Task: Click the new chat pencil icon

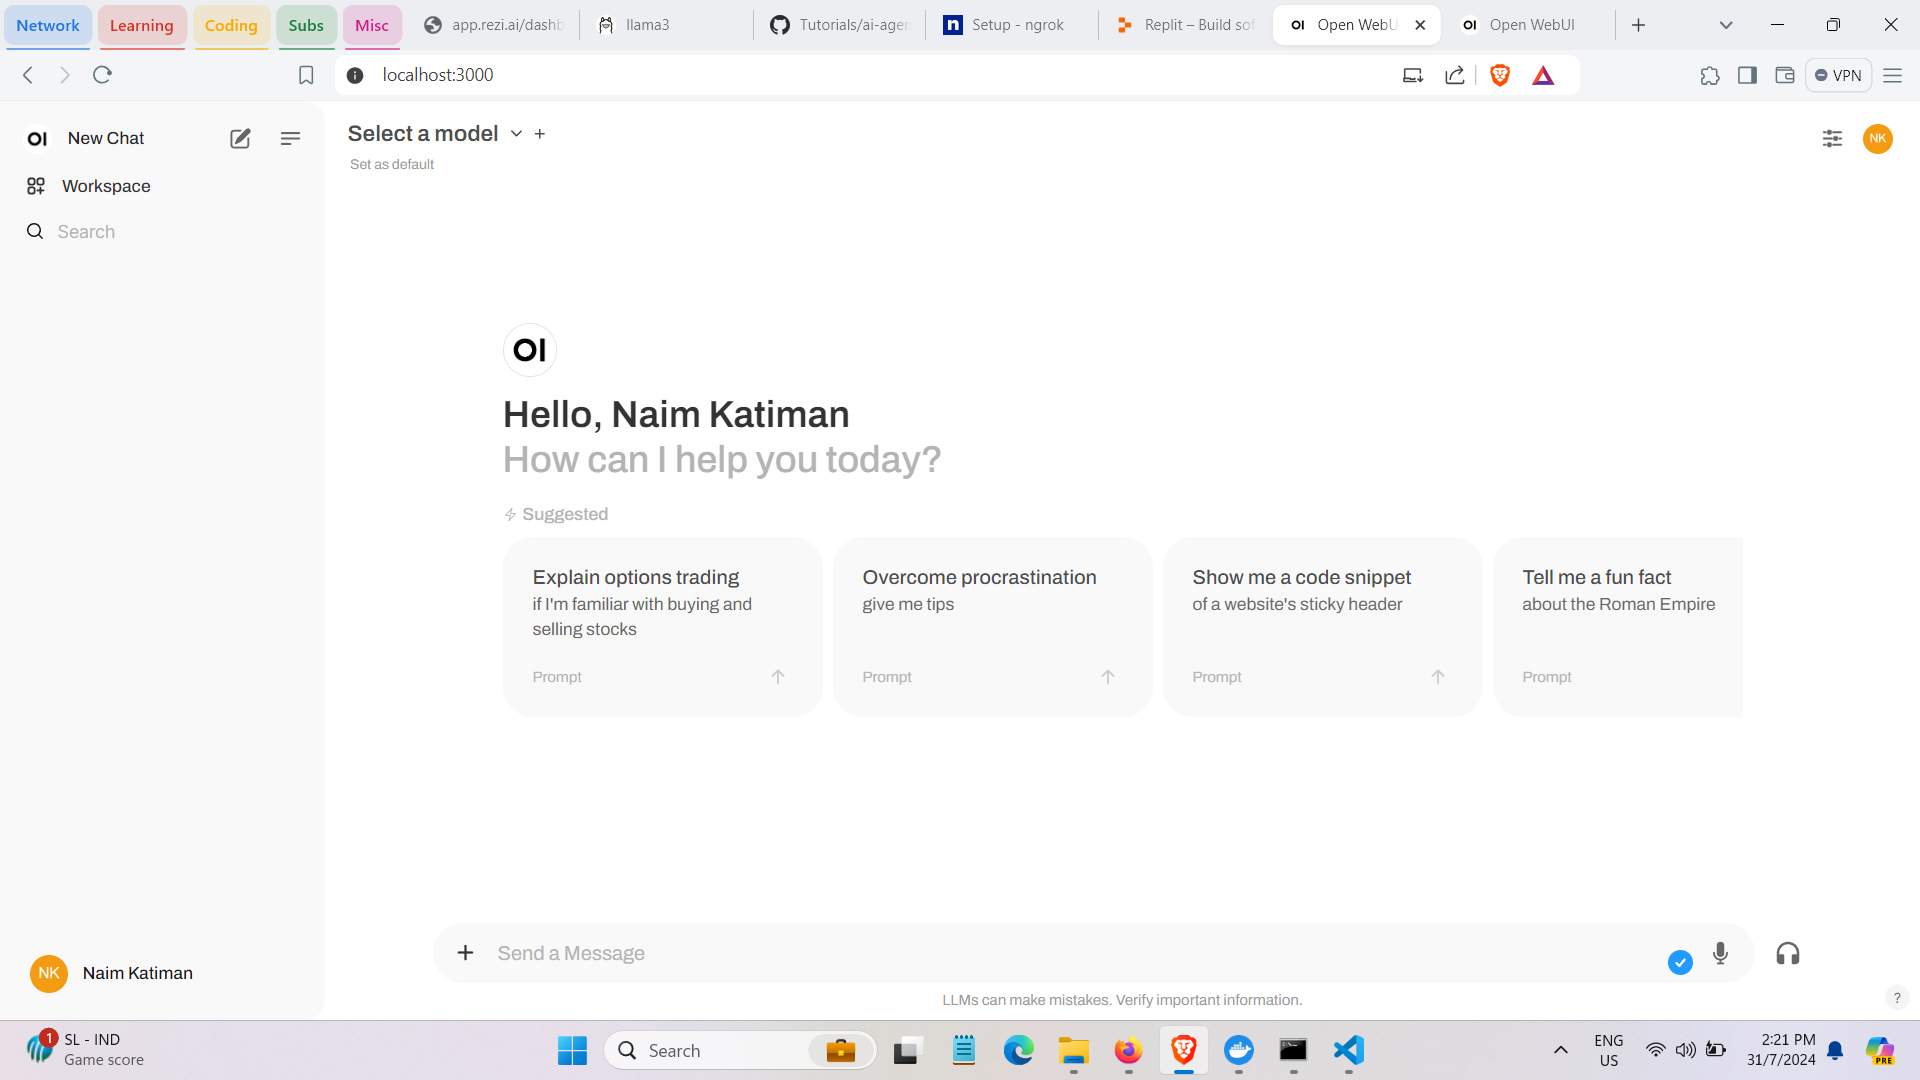Action: (x=240, y=139)
